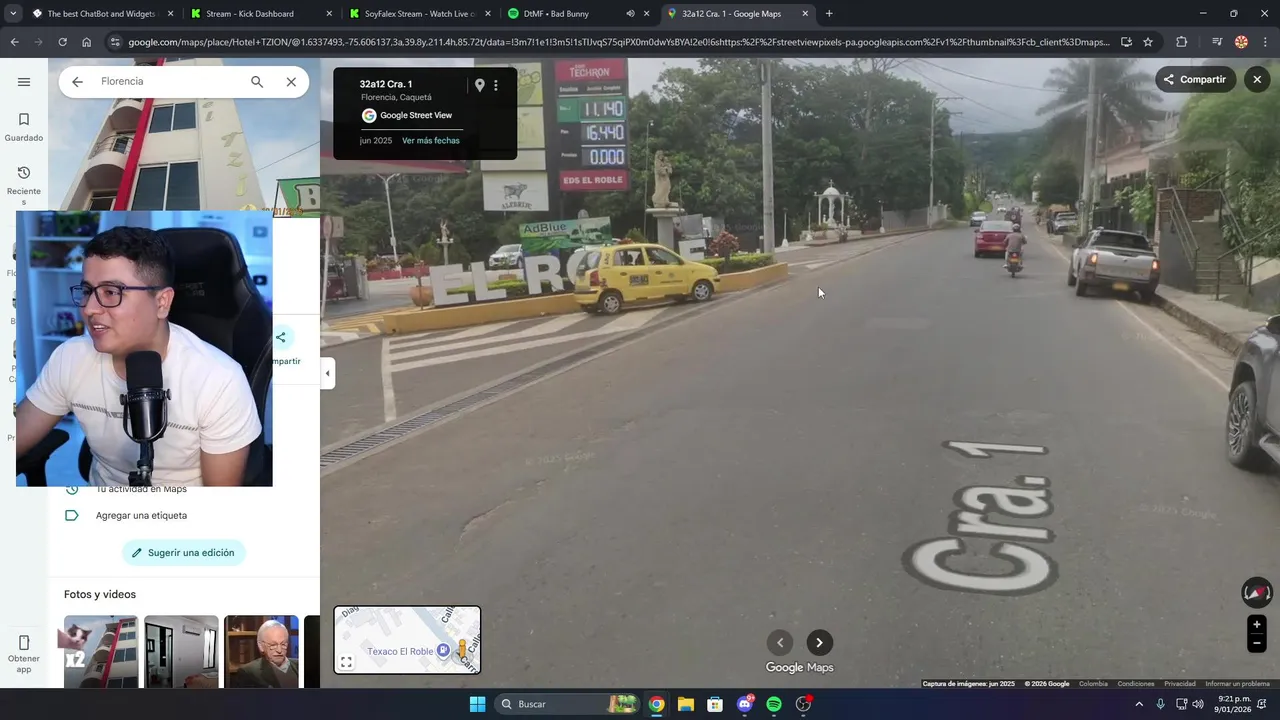Click the browser back button
Image resolution: width=1280 pixels, height=720 pixels.
pos(14,42)
